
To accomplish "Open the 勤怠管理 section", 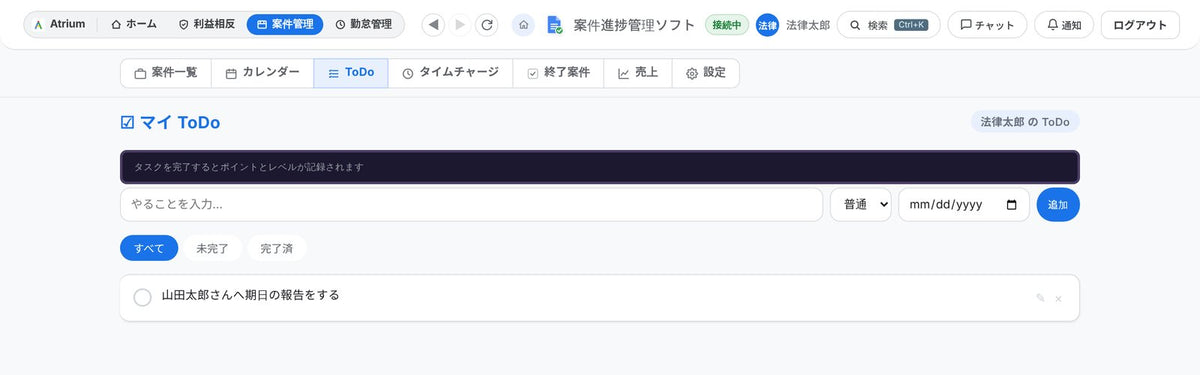I will coord(363,24).
